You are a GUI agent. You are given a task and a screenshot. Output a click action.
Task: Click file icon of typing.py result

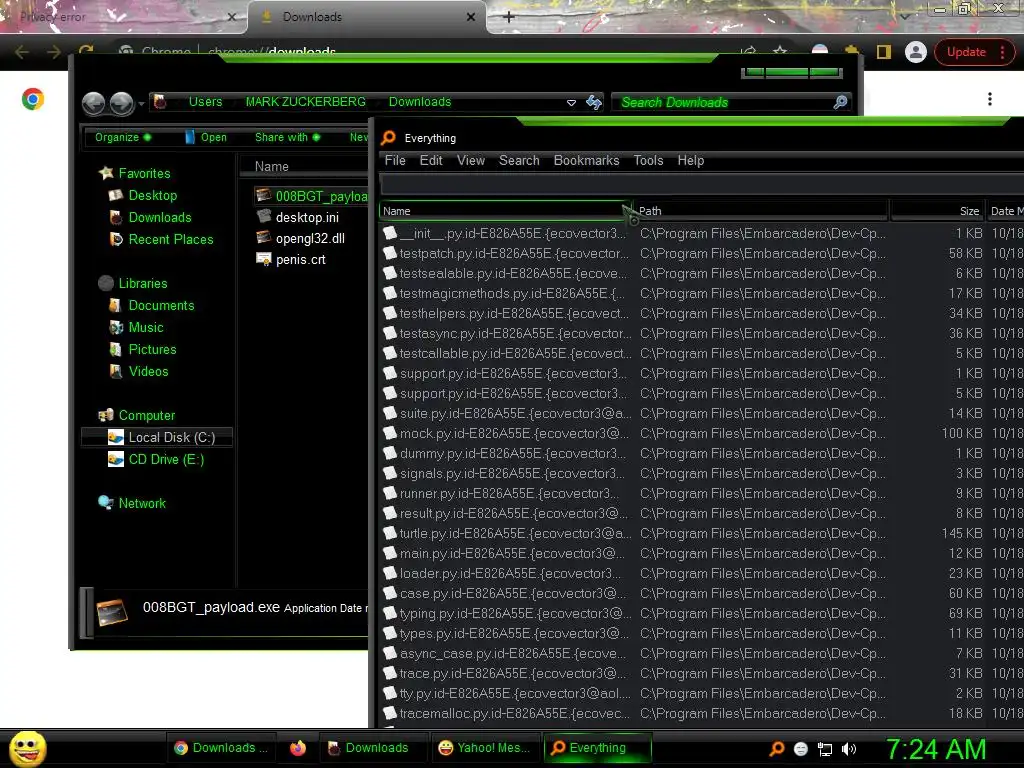click(x=390, y=613)
